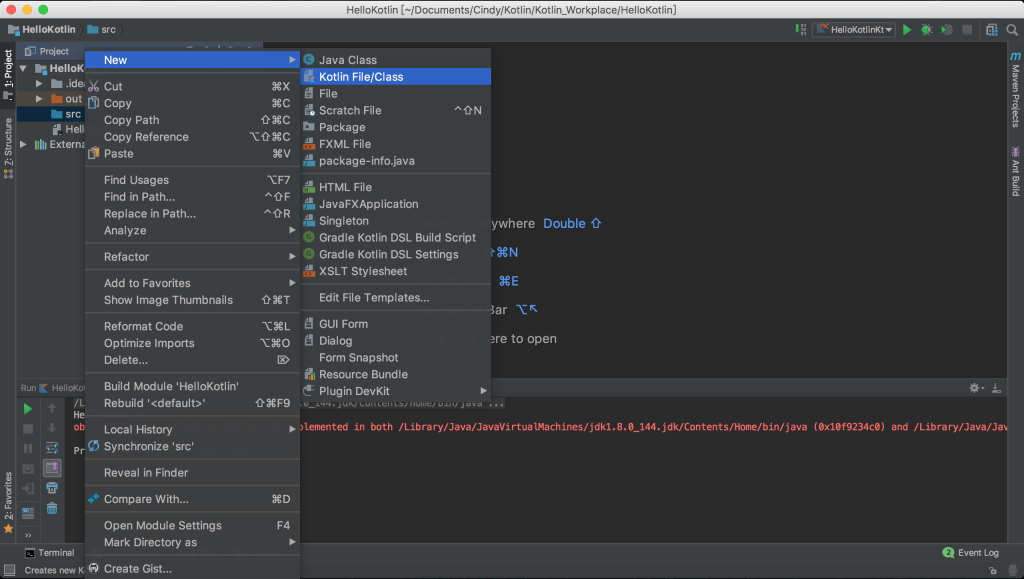Click Paste in the context menu
The width and height of the screenshot is (1024, 579).
192,153
